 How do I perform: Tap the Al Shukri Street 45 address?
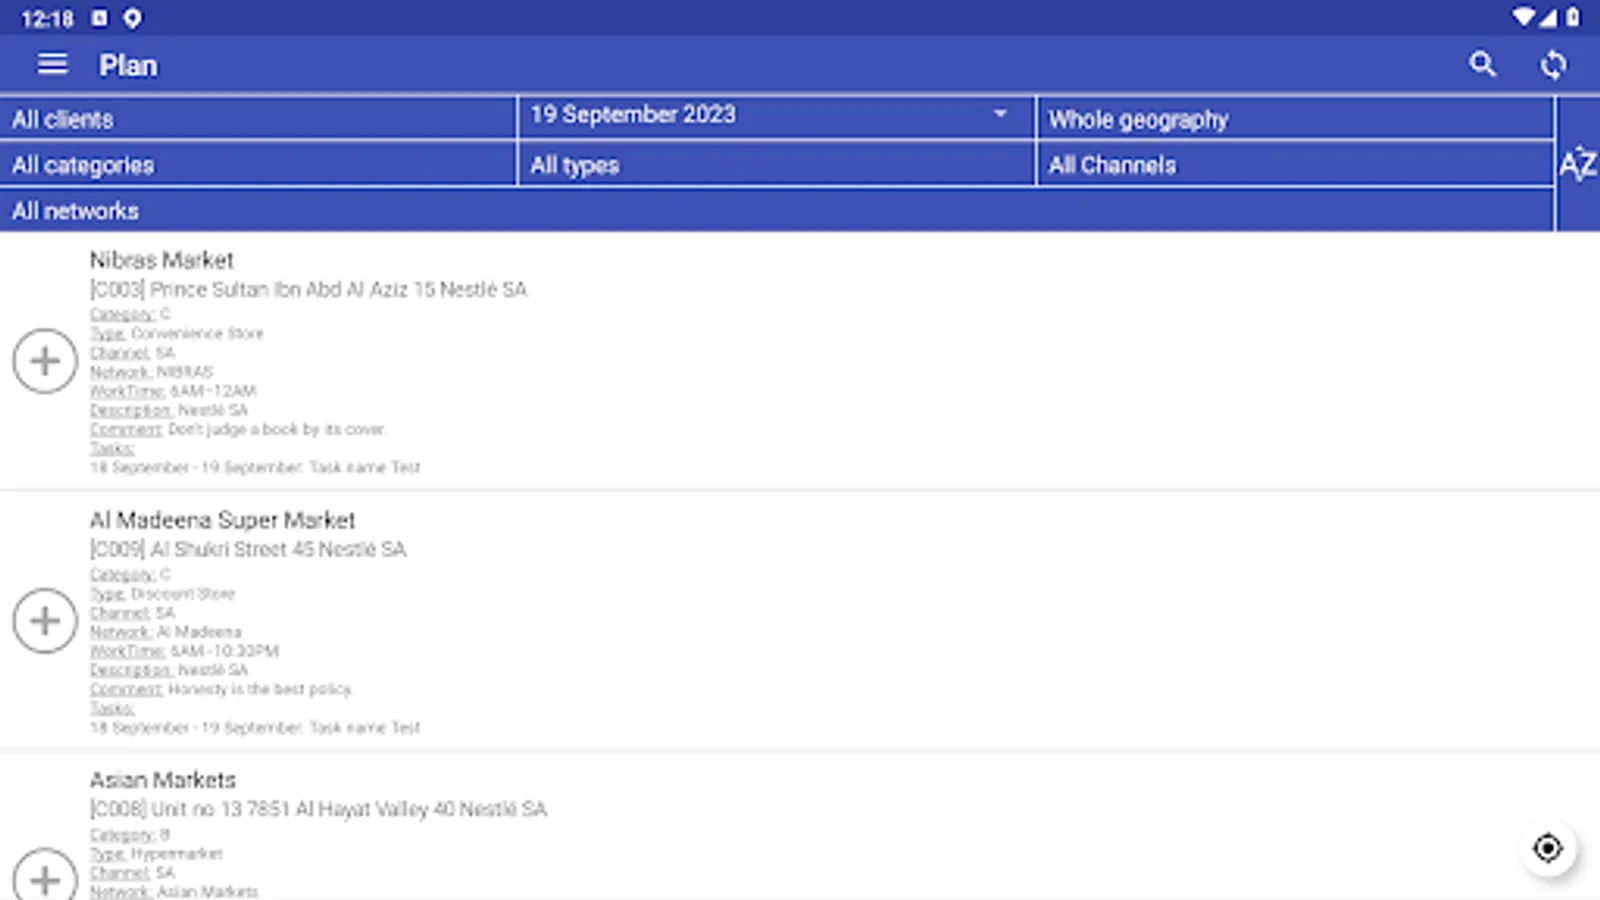[x=248, y=549]
